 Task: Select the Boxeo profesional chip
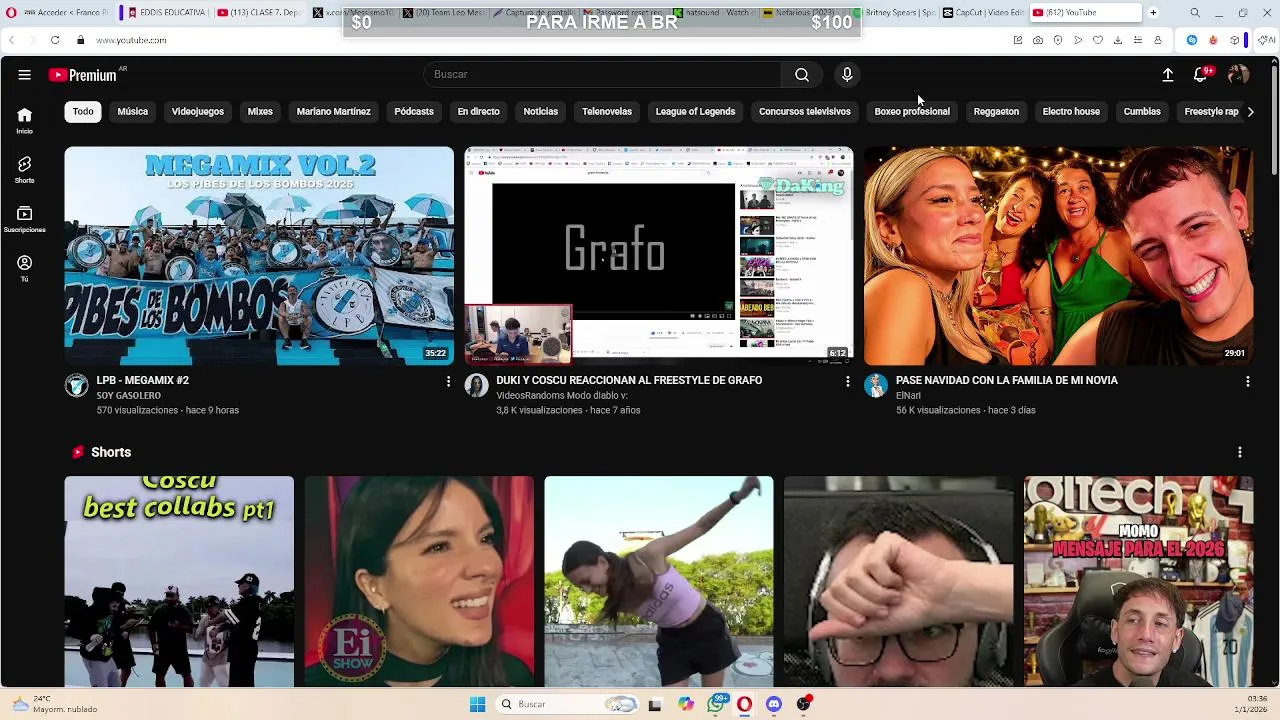click(912, 112)
